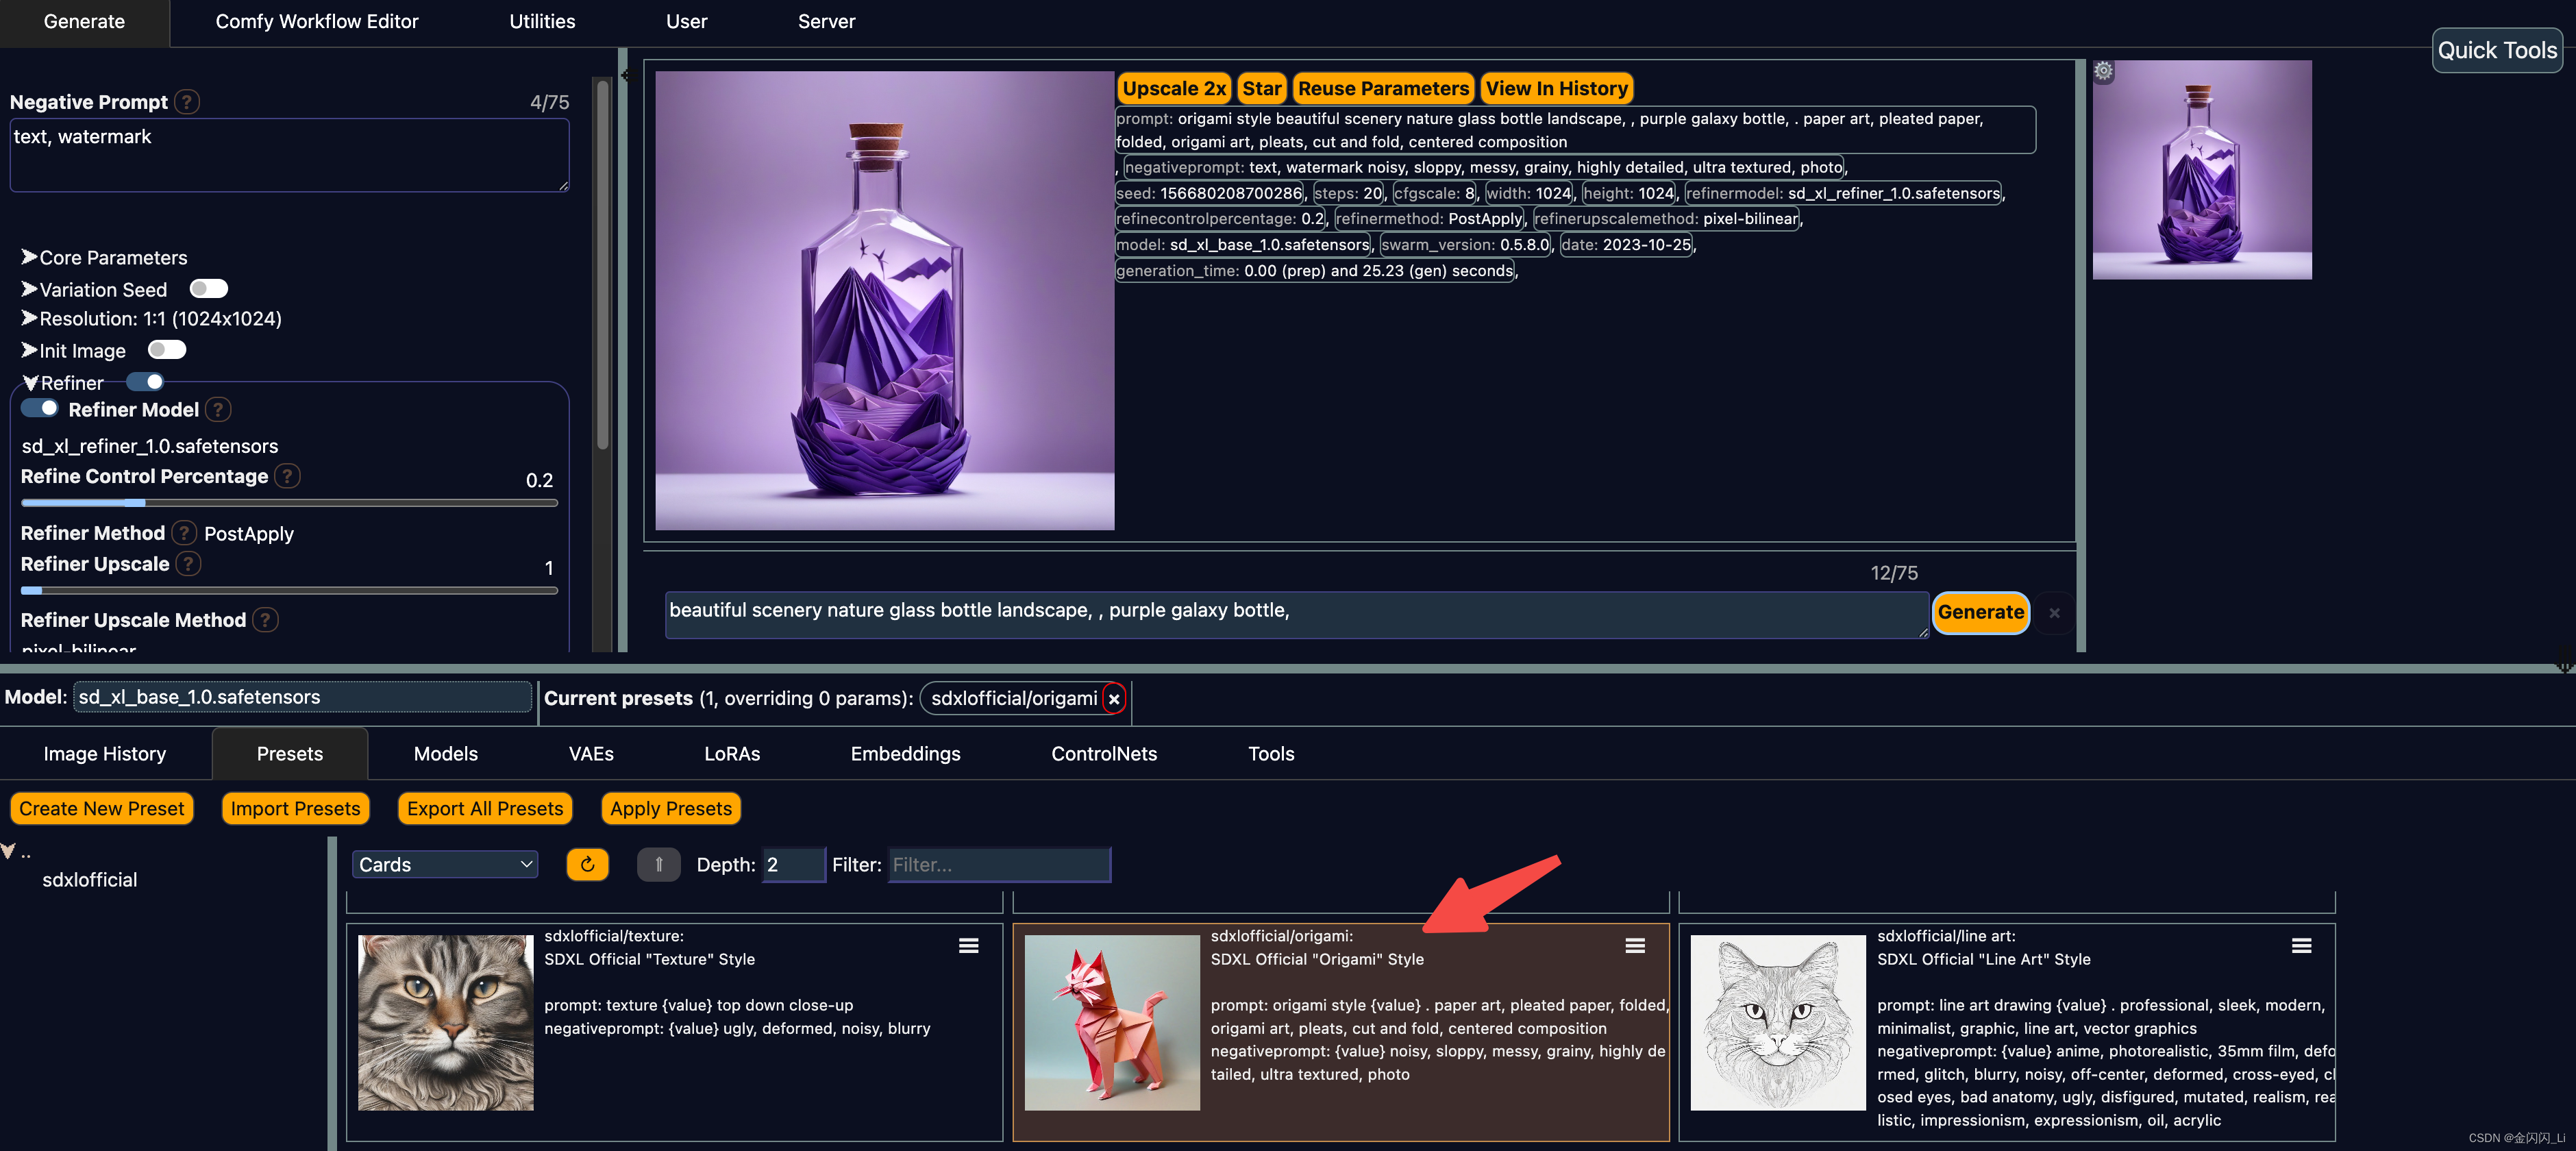Open the Cards view dropdown
Image resolution: width=2576 pixels, height=1151 pixels.
(x=445, y=864)
